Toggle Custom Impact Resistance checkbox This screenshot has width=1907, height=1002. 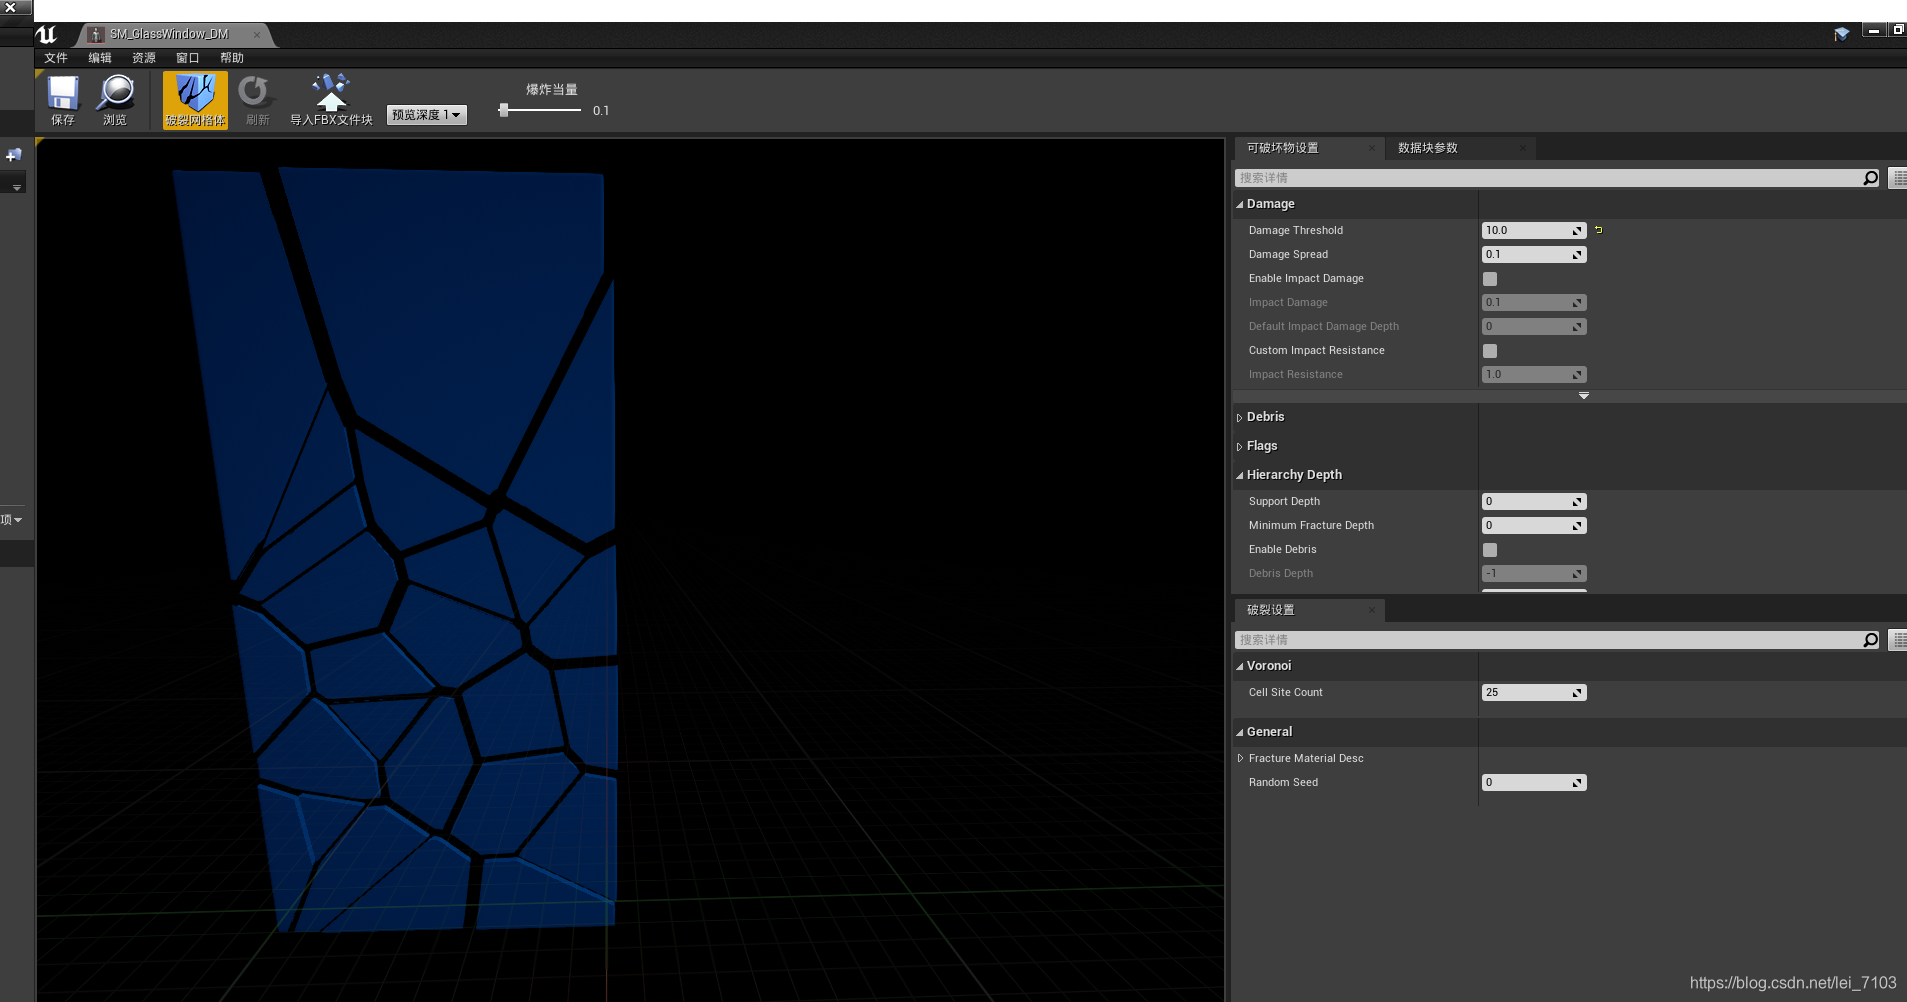click(x=1490, y=351)
